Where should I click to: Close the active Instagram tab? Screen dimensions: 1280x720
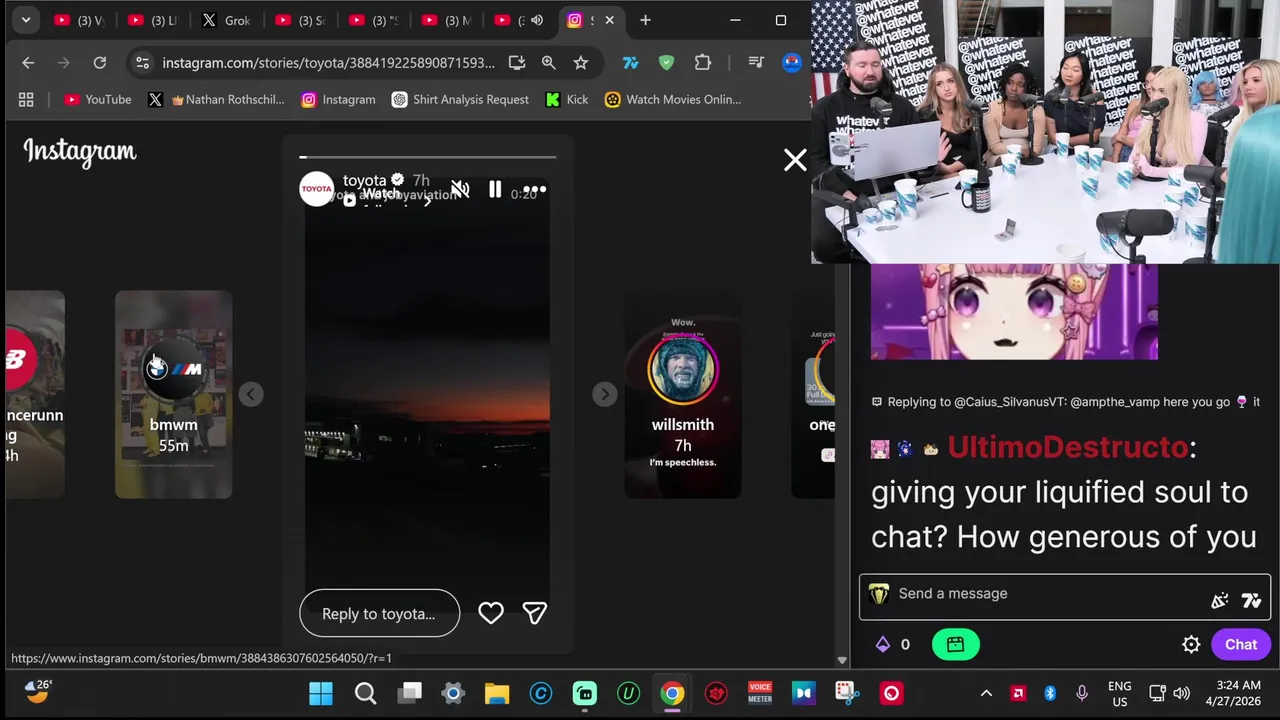click(x=609, y=20)
